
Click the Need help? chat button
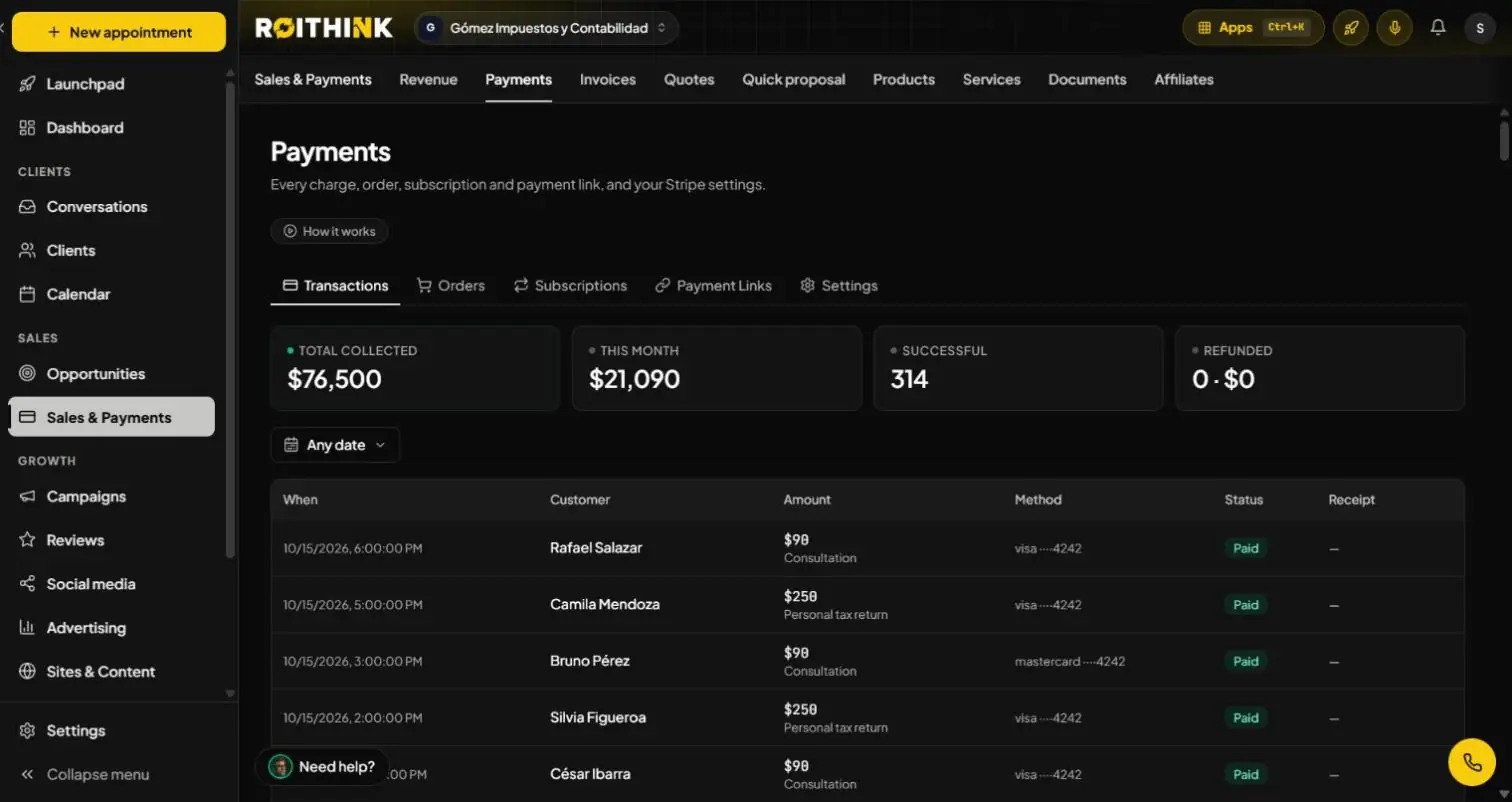322,767
